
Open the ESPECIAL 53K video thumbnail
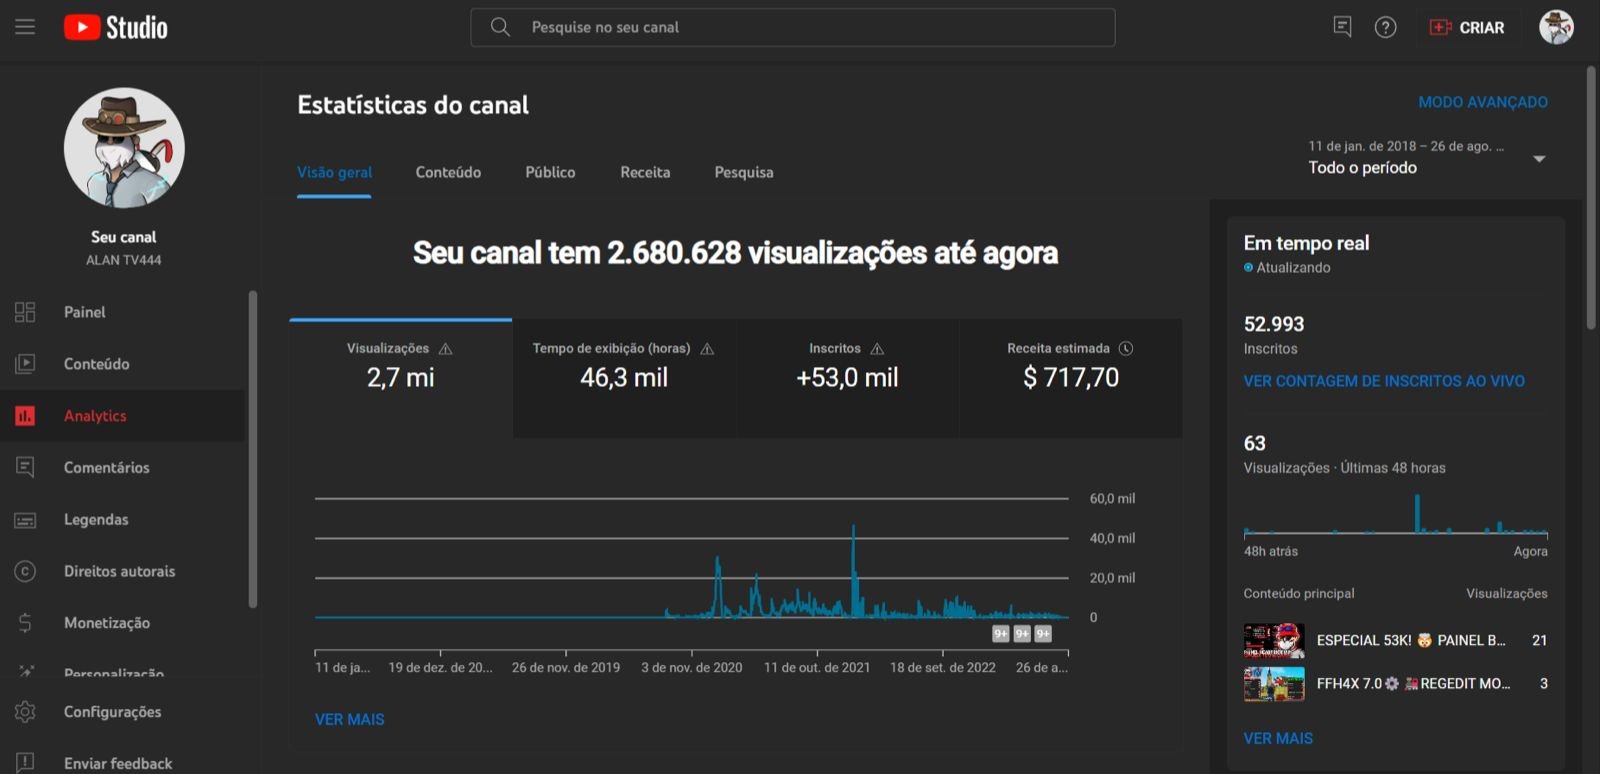tap(1274, 640)
